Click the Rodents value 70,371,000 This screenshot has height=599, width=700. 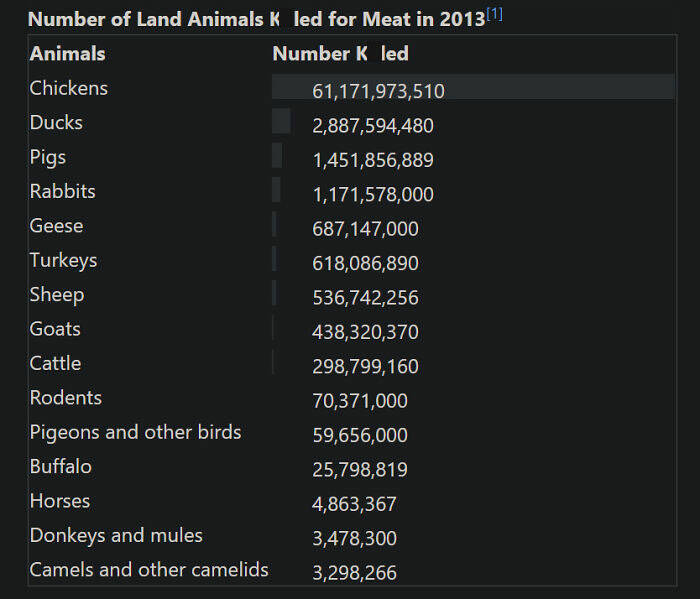(360, 401)
